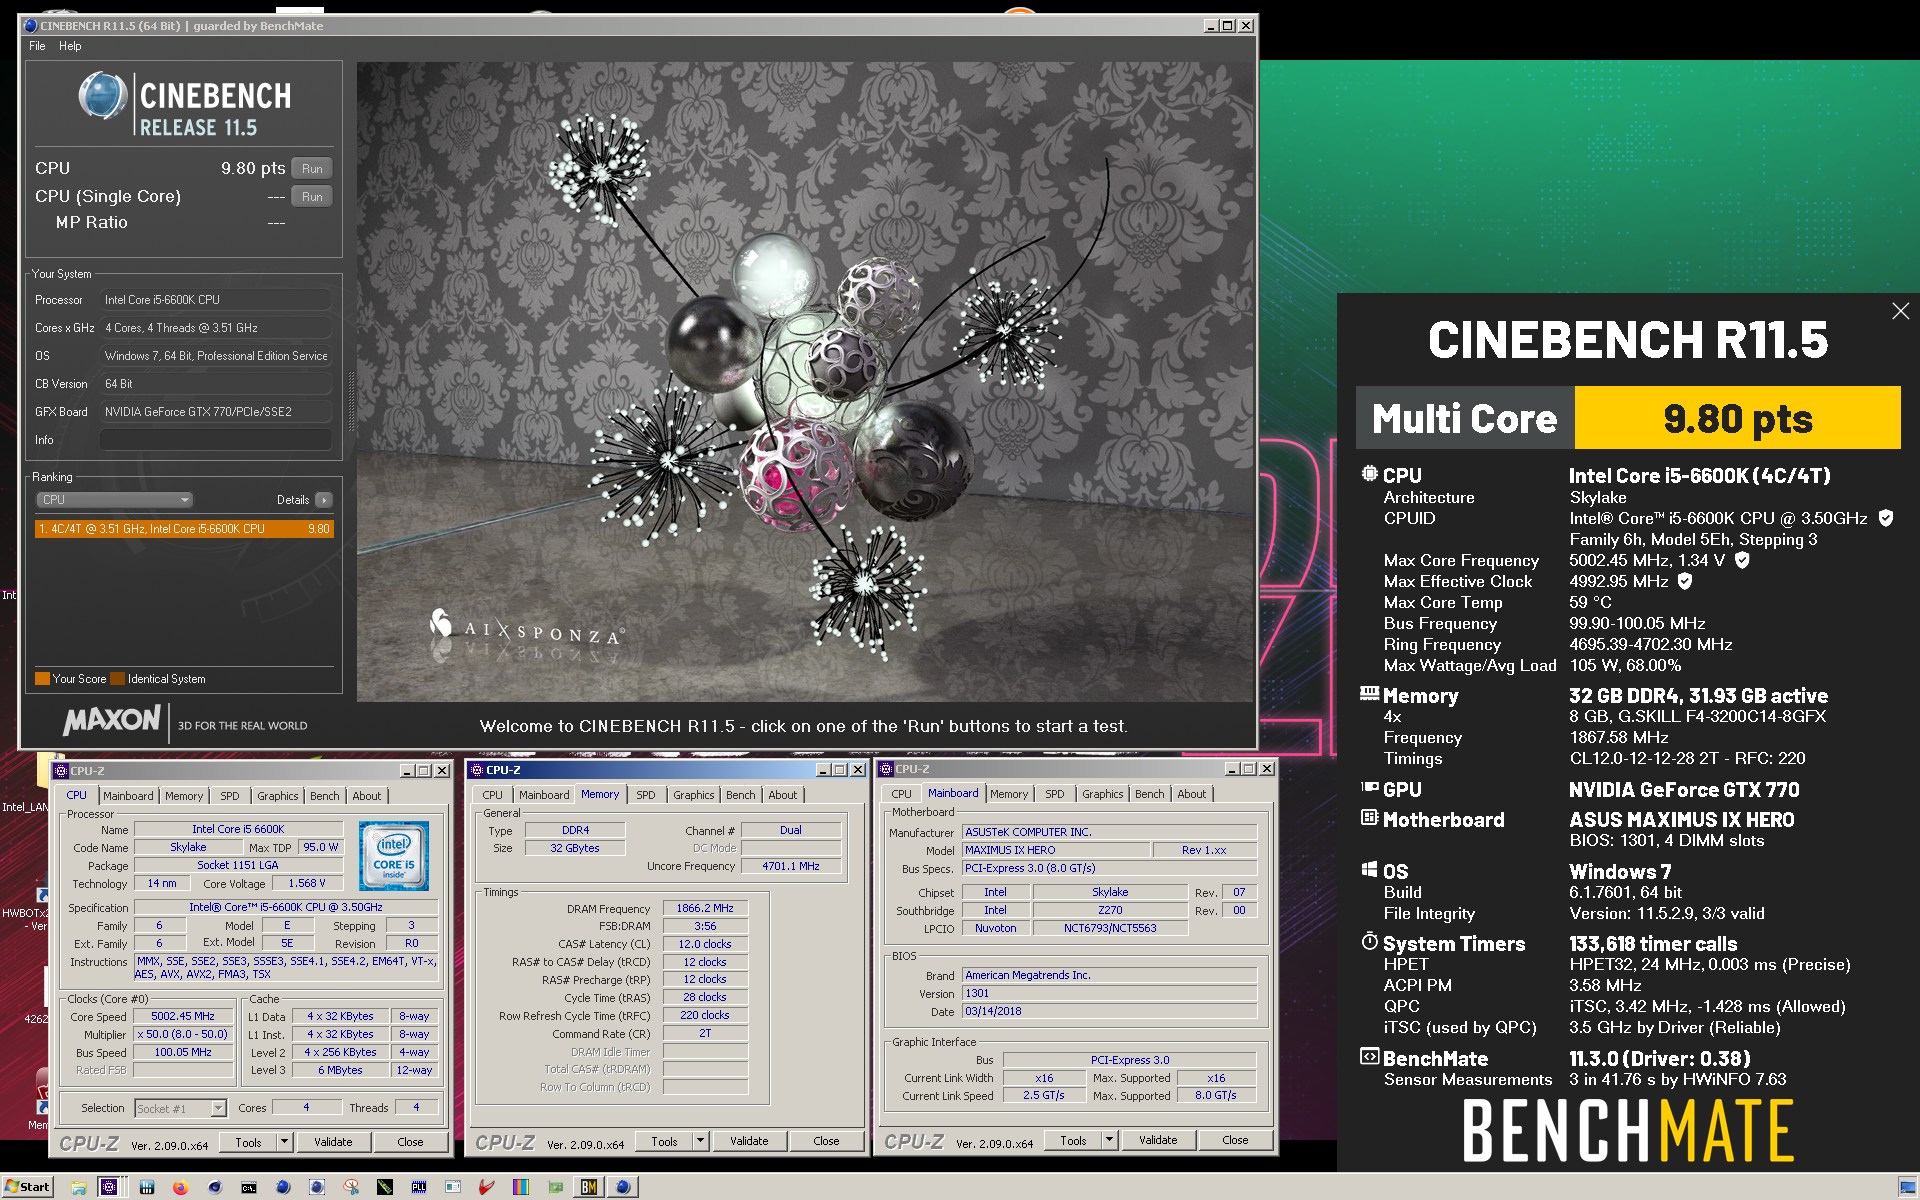Click the empty Info field in Cinebench
This screenshot has height=1200, width=1920.
[x=215, y=440]
